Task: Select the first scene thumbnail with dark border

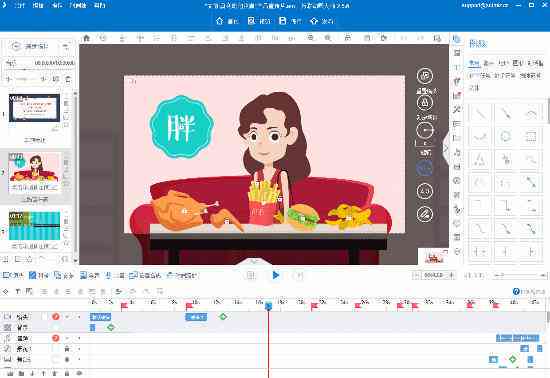Action: [x=34, y=108]
